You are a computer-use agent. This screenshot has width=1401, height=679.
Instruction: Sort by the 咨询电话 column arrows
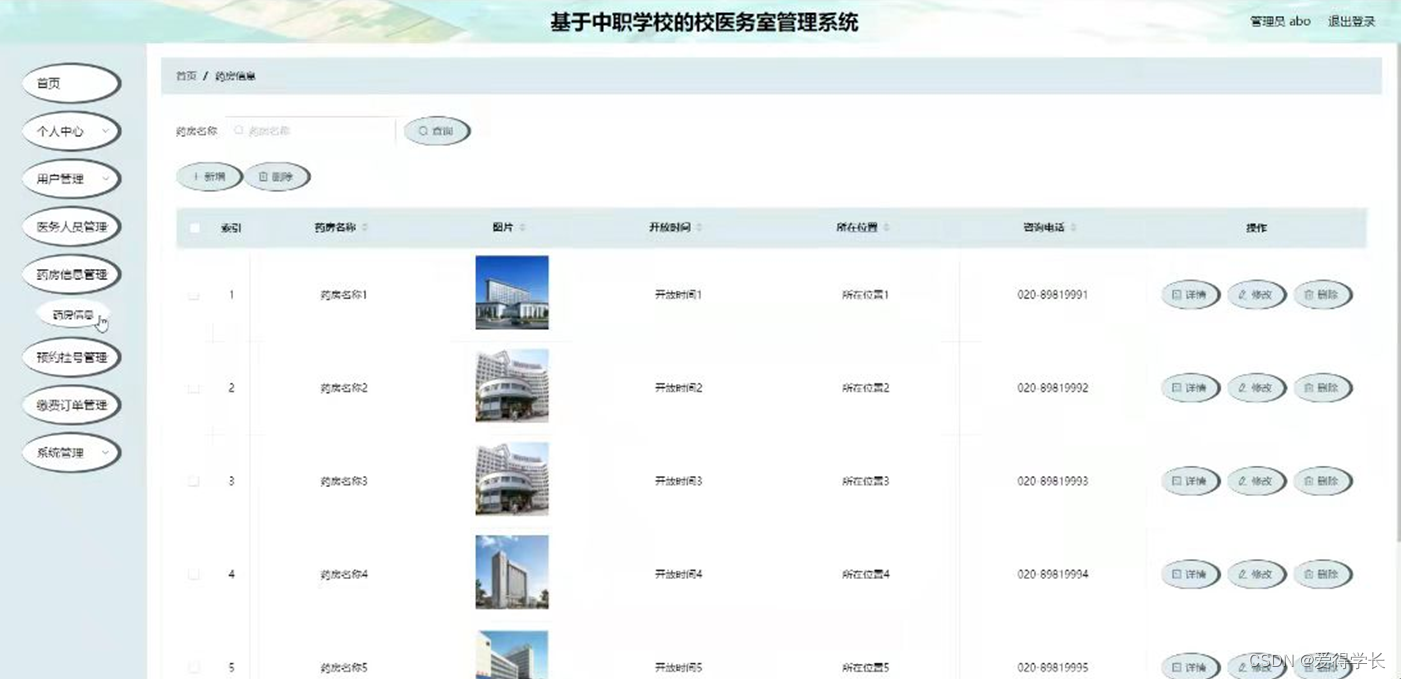coord(1073,228)
